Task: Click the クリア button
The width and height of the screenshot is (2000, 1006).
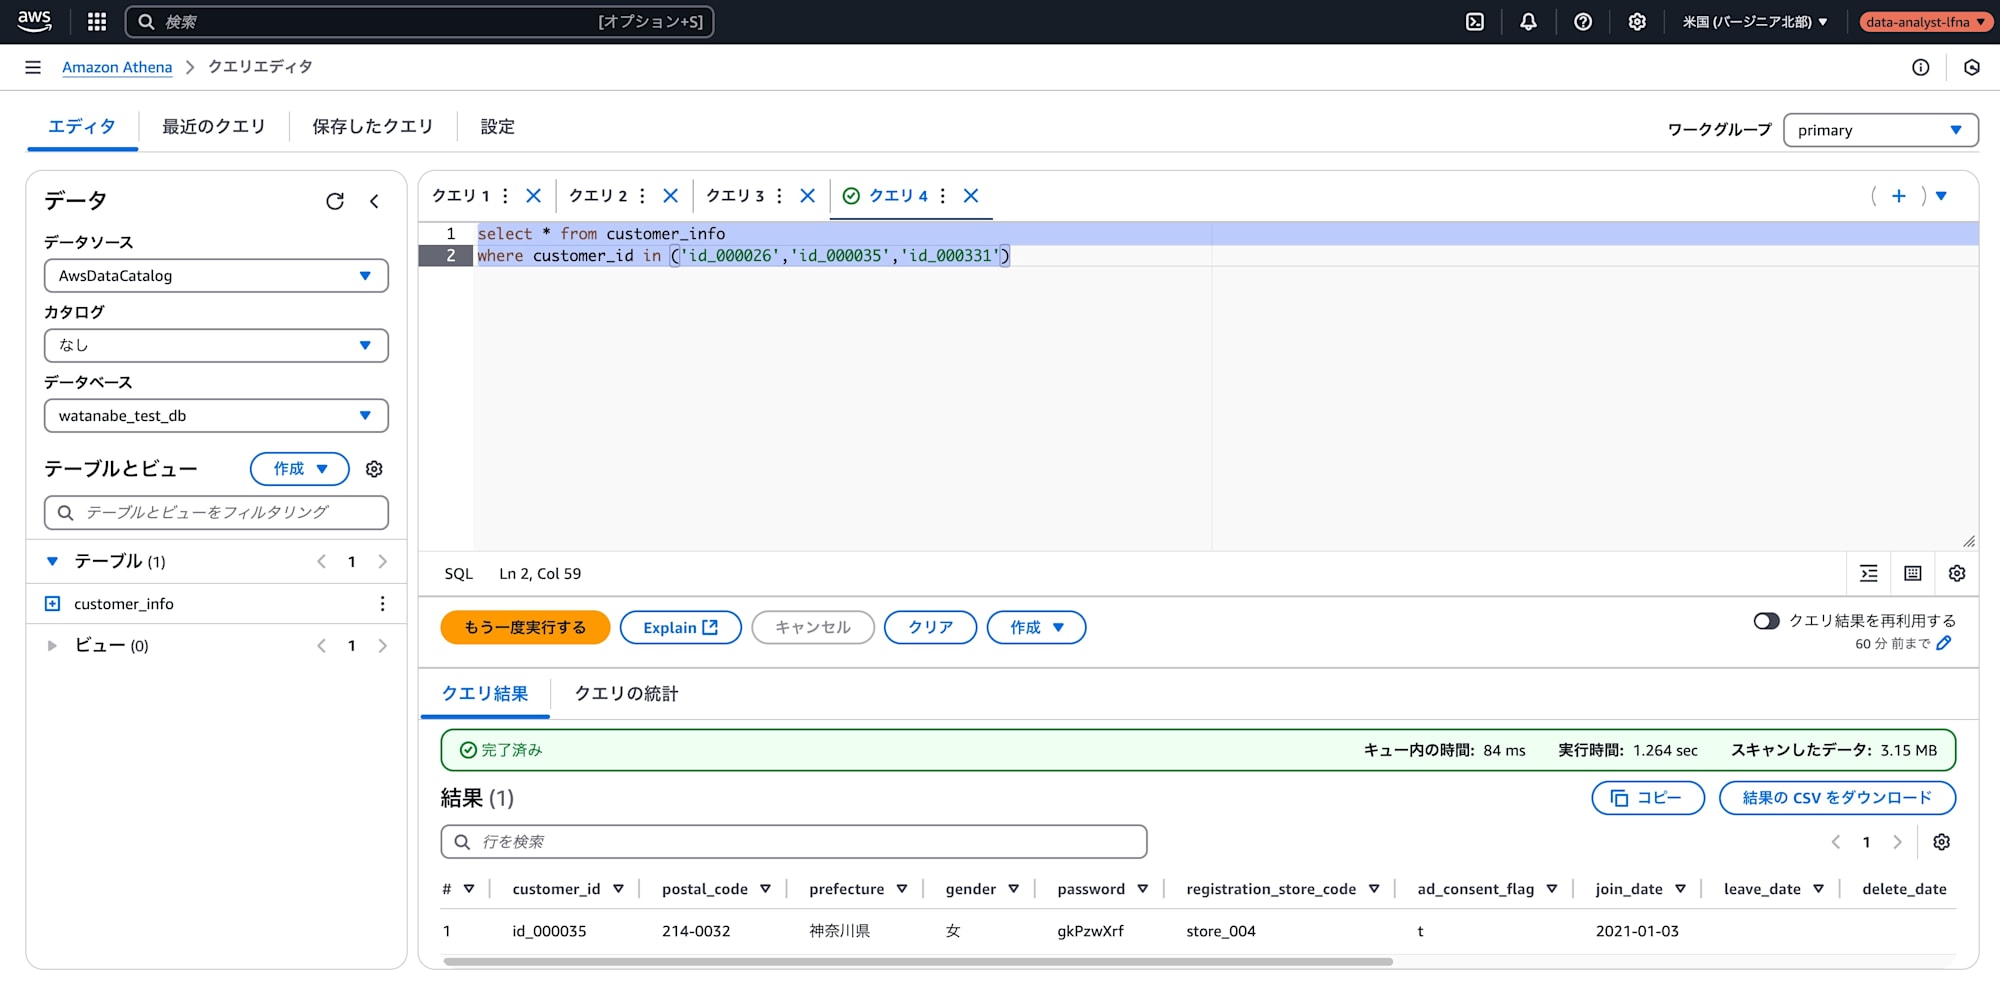Action: point(930,627)
